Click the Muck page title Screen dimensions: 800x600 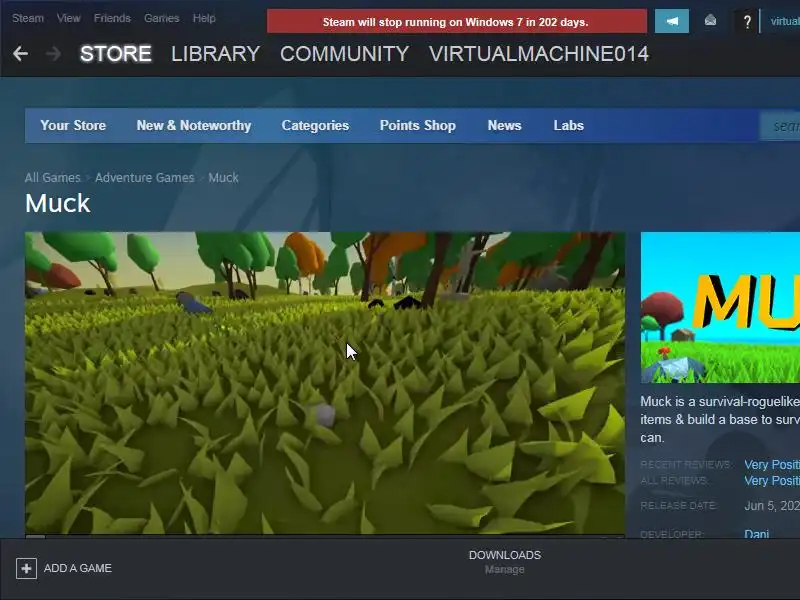click(58, 203)
